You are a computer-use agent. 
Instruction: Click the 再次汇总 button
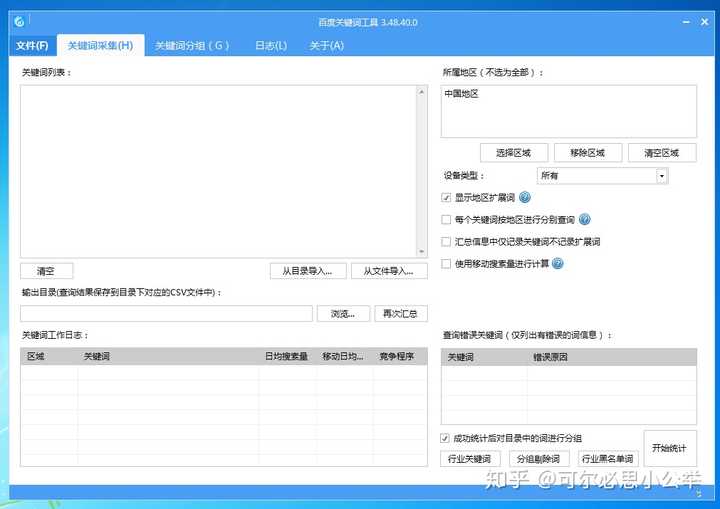[401, 314]
